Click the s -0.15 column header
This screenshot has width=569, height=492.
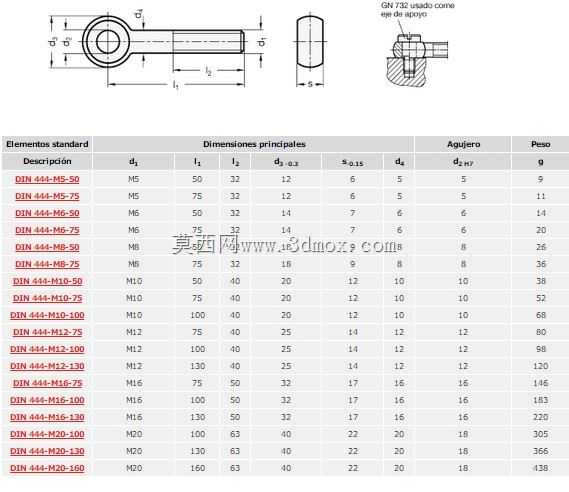352,161
